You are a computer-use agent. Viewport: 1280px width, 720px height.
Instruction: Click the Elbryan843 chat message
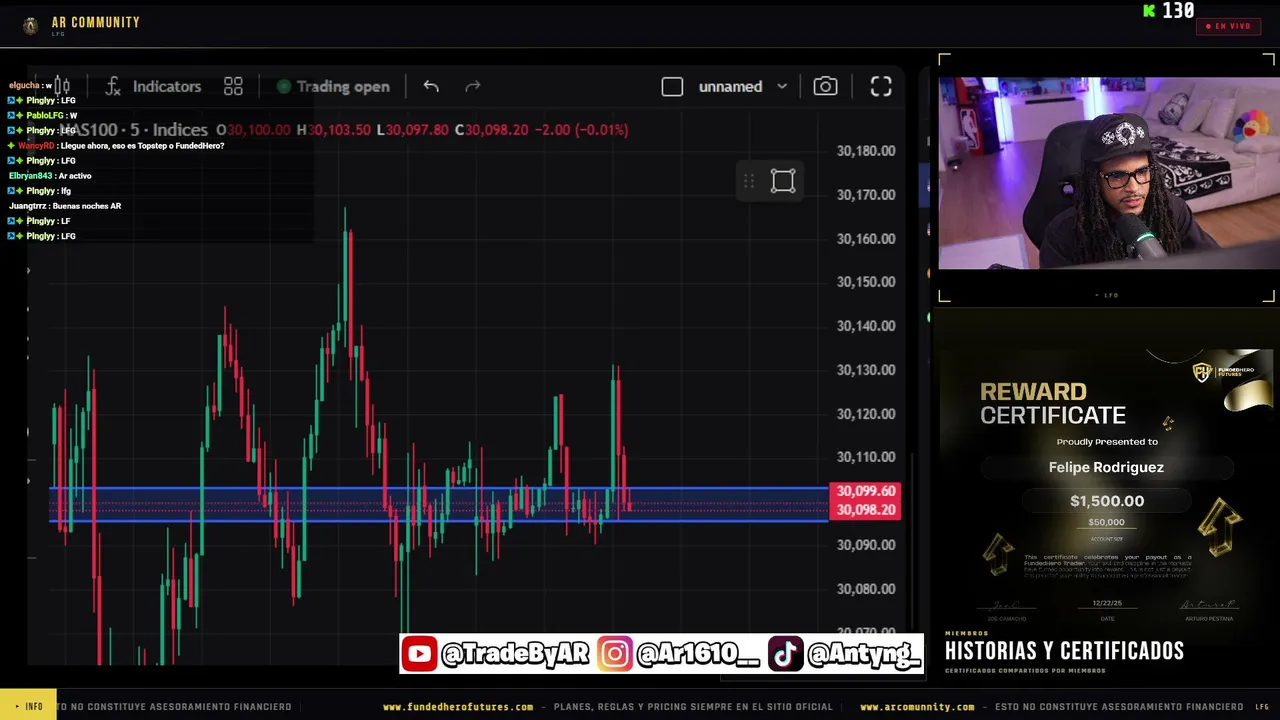pyautogui.click(x=50, y=176)
